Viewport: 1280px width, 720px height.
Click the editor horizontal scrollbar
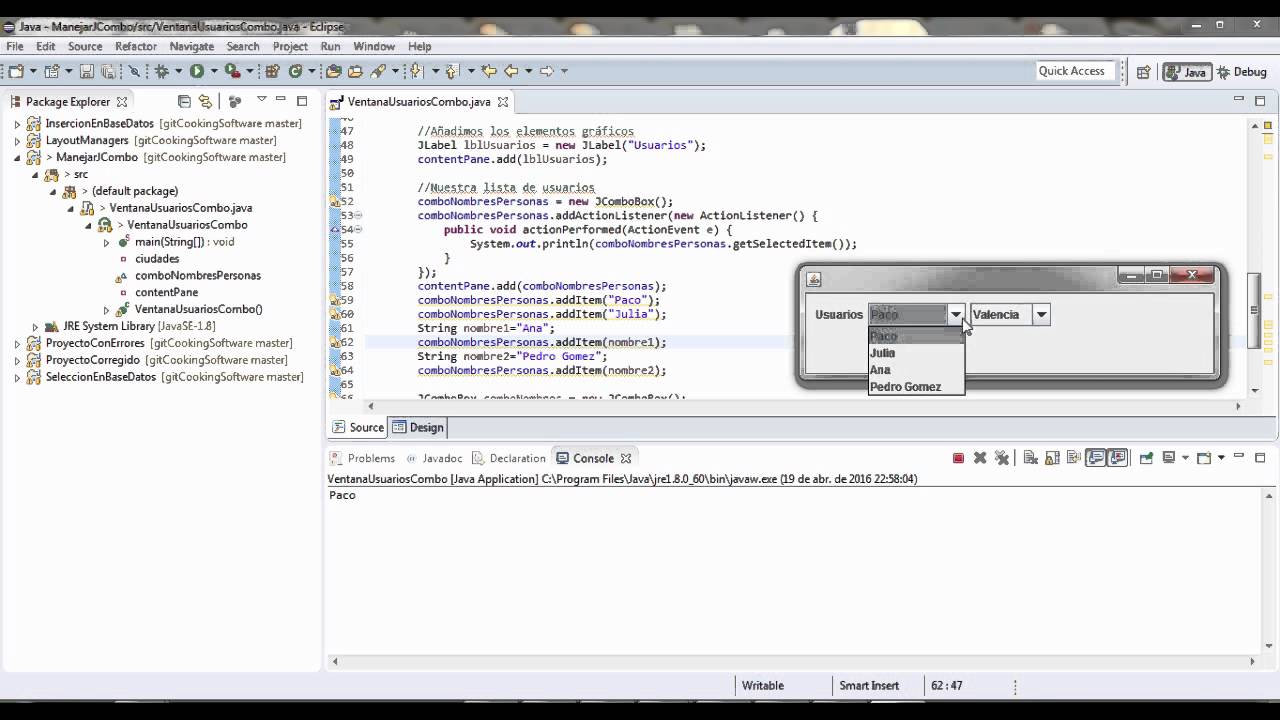click(x=804, y=406)
